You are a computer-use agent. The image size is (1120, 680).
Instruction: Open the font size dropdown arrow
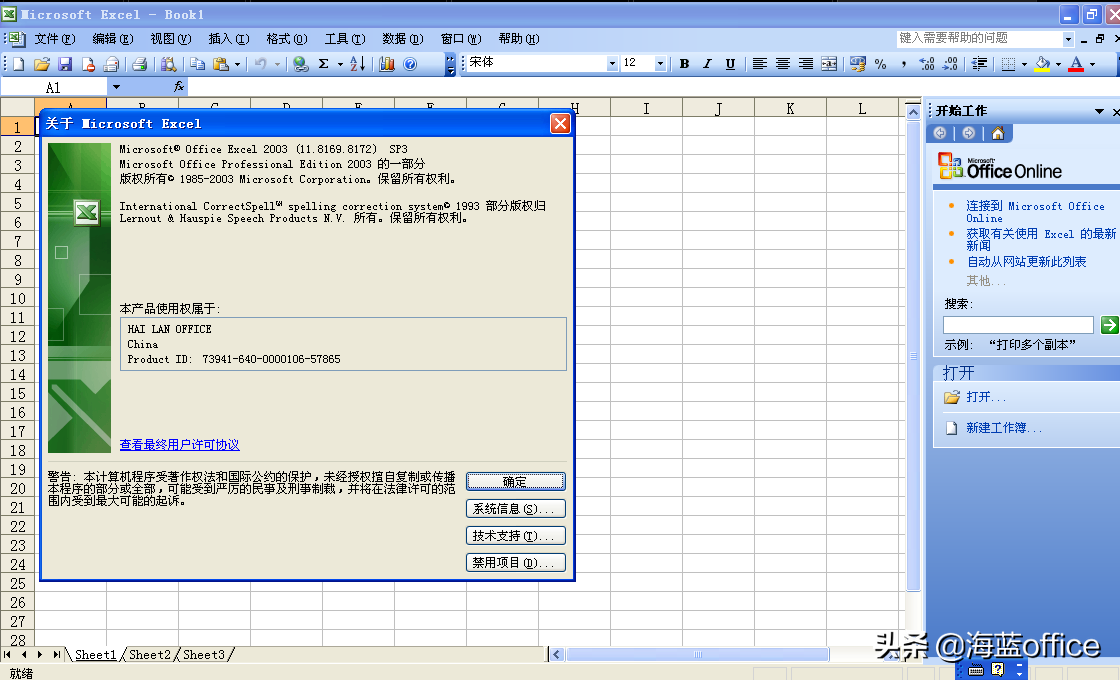tap(660, 64)
